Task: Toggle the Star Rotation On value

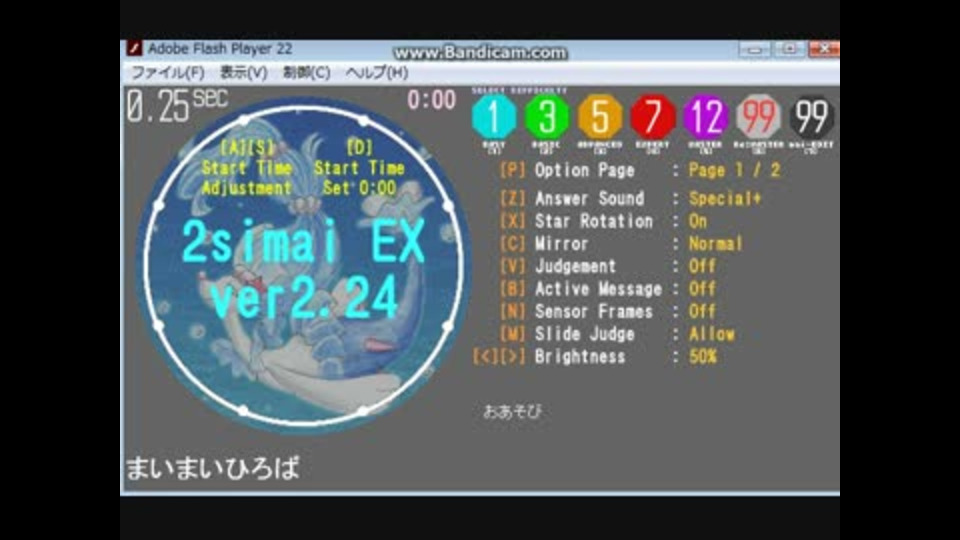Action: (698, 221)
